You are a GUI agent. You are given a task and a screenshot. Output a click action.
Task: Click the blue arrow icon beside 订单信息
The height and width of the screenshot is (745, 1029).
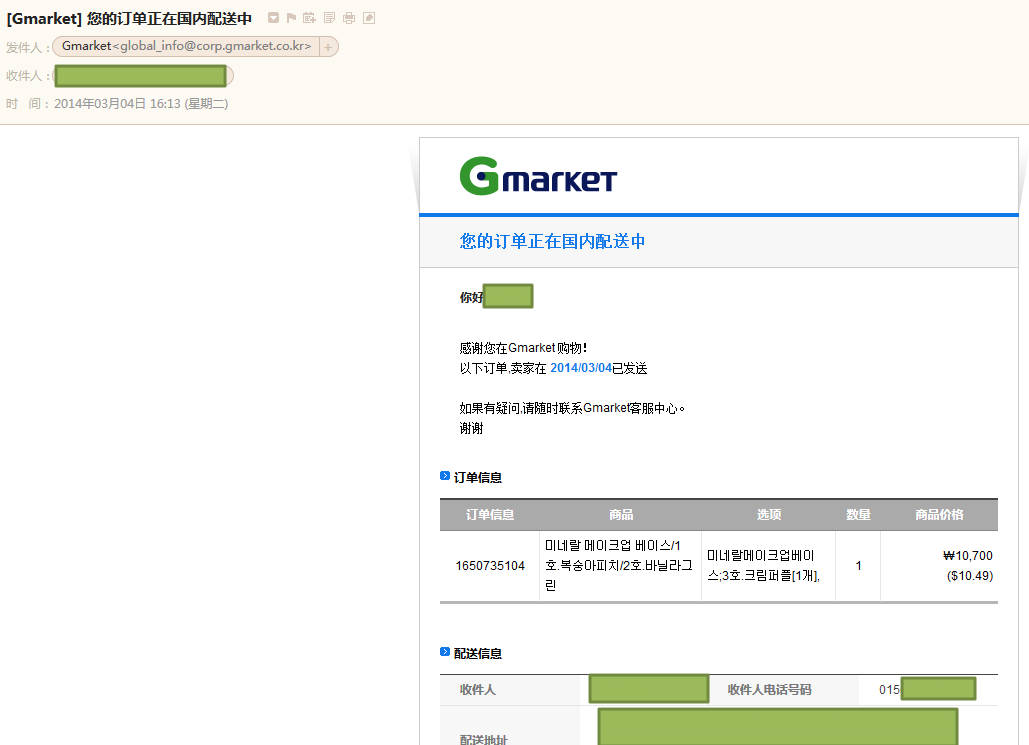point(445,476)
